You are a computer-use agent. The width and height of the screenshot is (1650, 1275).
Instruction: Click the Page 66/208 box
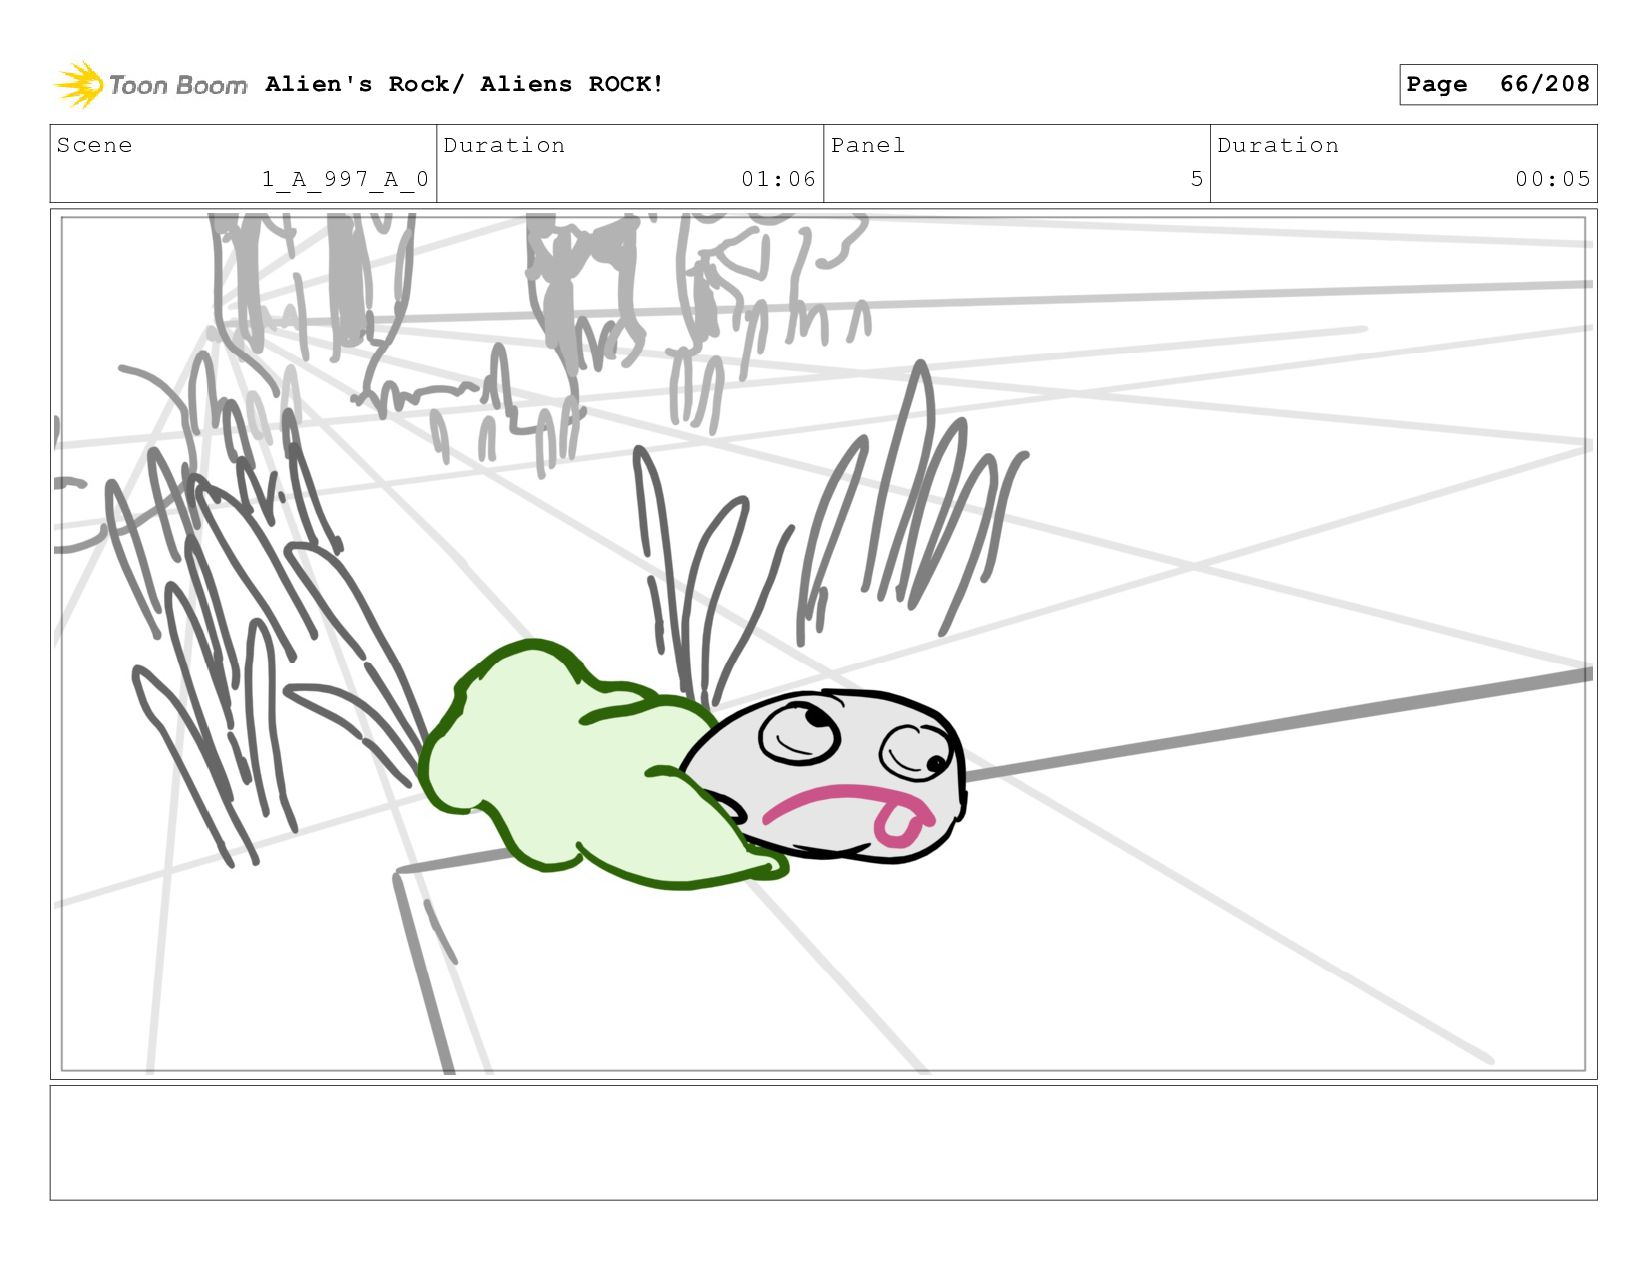1497,84
